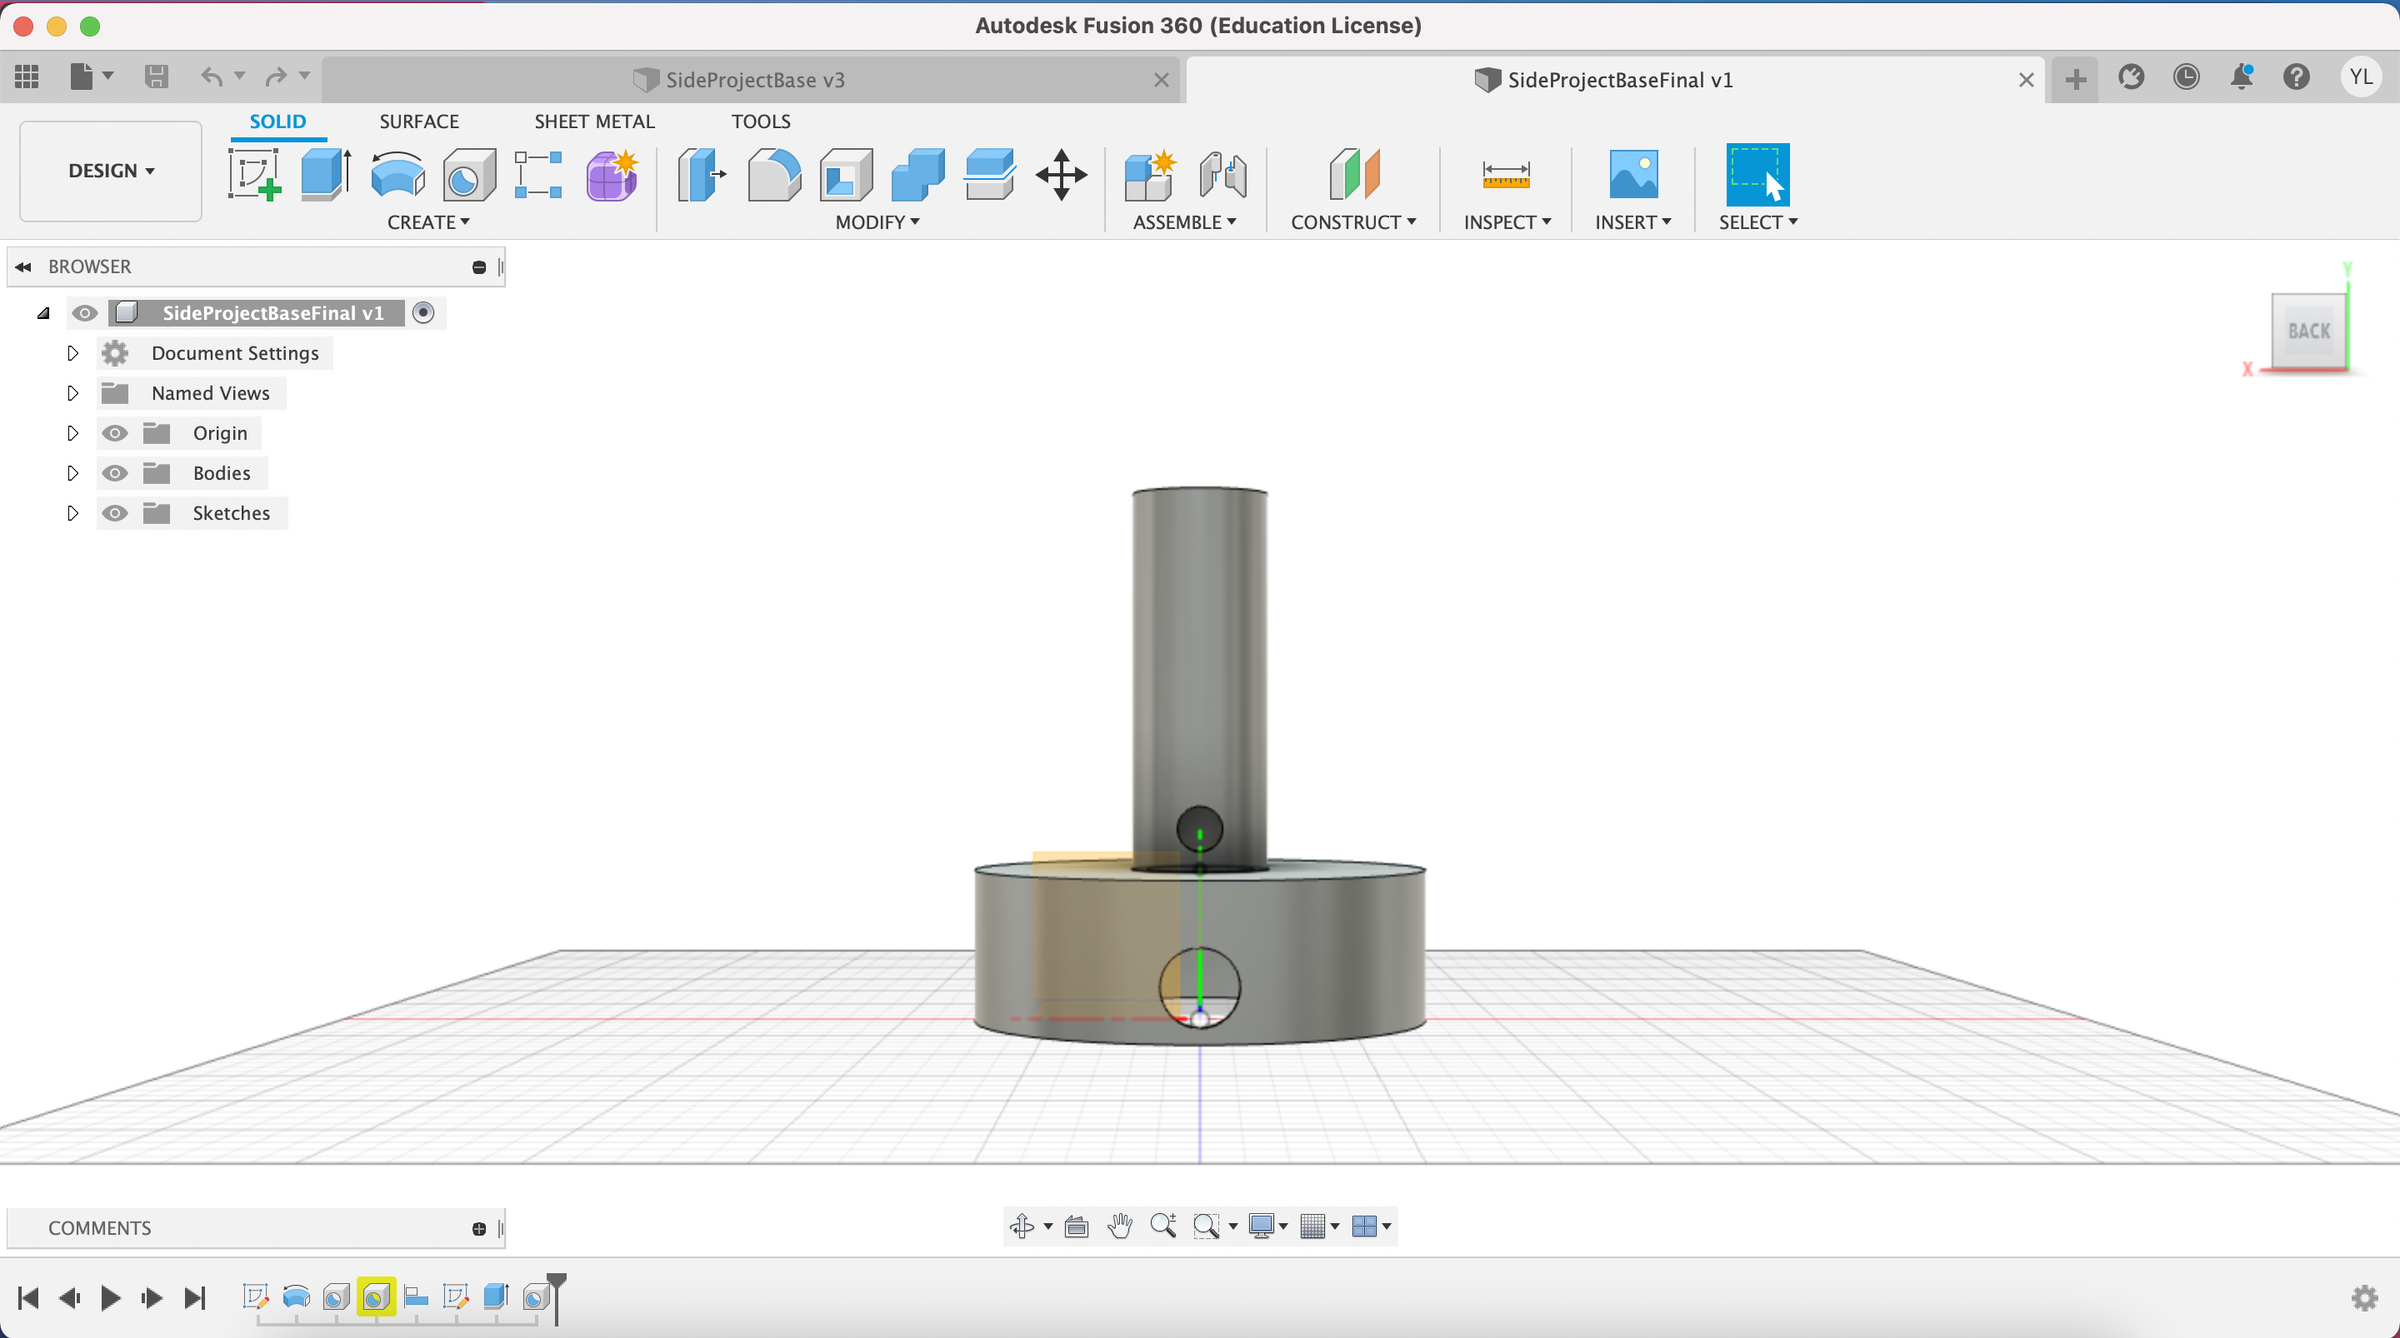The height and width of the screenshot is (1338, 2400).
Task: Click the Create Sketch tool icon
Action: point(254,175)
